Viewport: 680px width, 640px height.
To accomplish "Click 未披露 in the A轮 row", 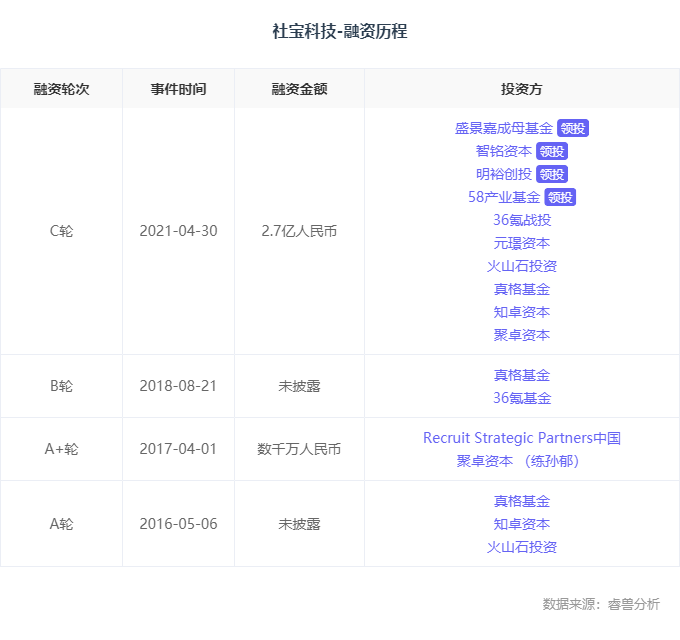I will tap(299, 524).
